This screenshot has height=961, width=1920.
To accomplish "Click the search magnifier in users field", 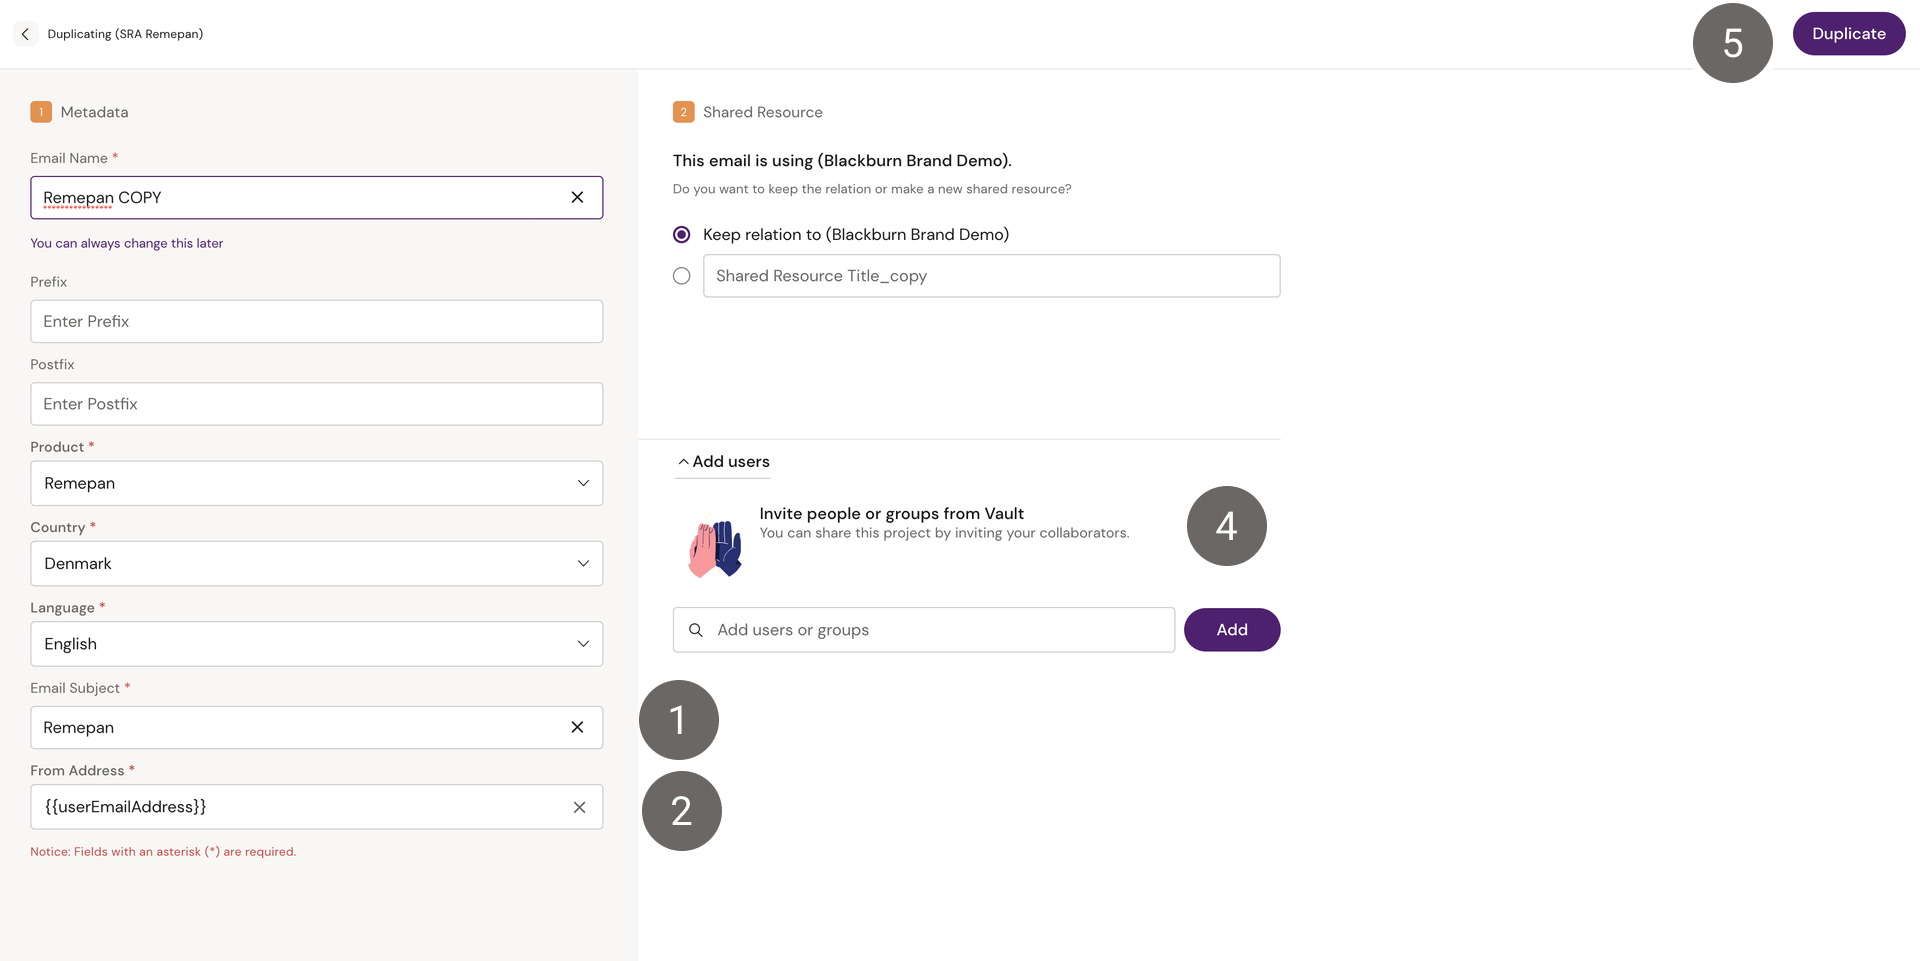I will [x=696, y=630].
